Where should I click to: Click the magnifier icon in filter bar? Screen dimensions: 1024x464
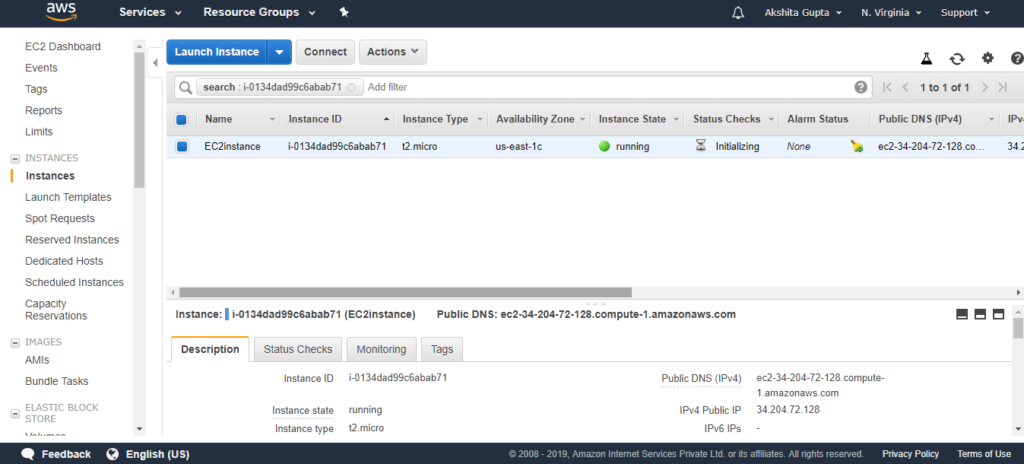[x=185, y=87]
